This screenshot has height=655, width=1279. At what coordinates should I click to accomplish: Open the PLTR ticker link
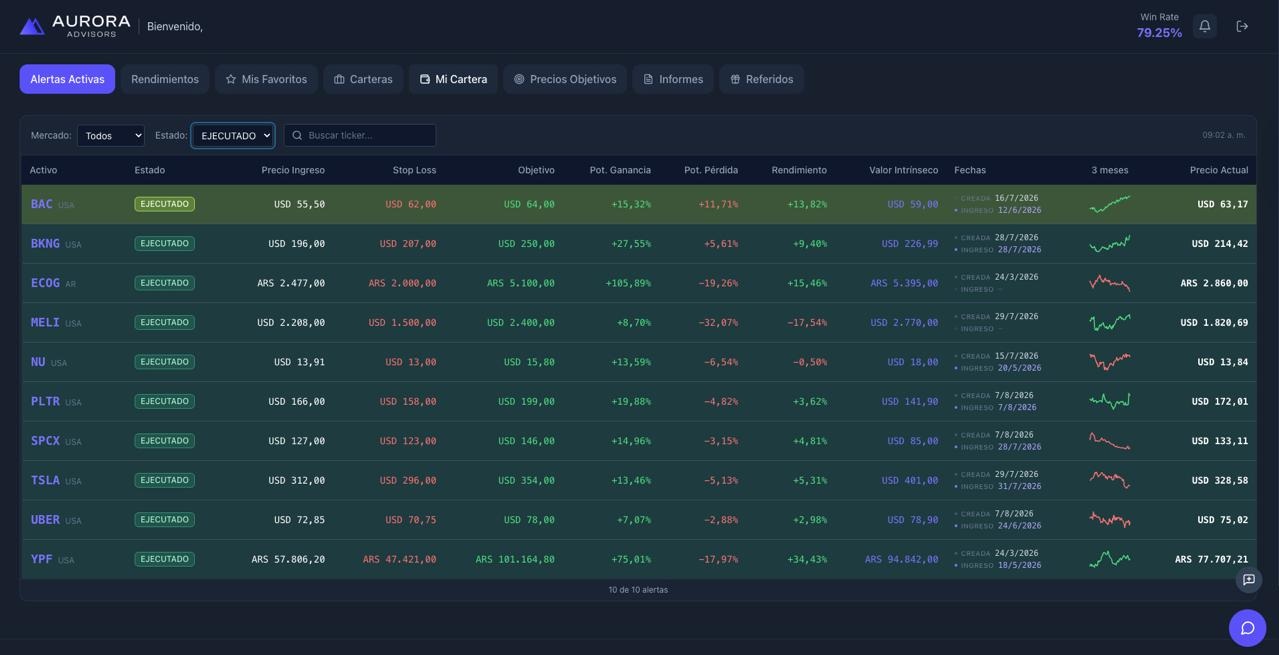45,401
